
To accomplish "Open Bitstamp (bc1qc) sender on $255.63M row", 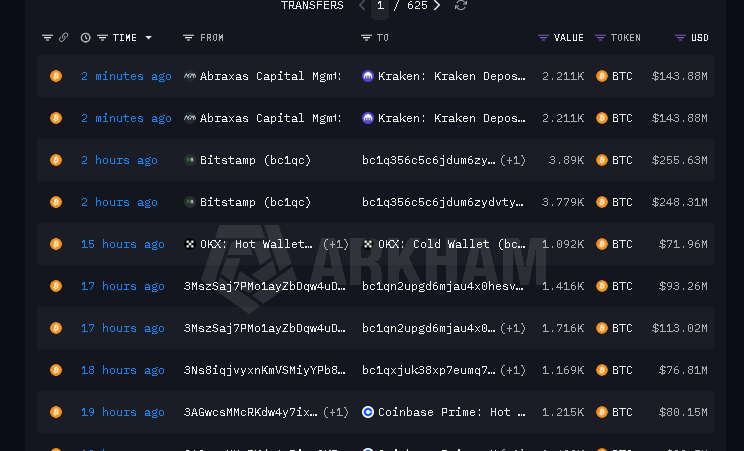I will click(x=255, y=160).
